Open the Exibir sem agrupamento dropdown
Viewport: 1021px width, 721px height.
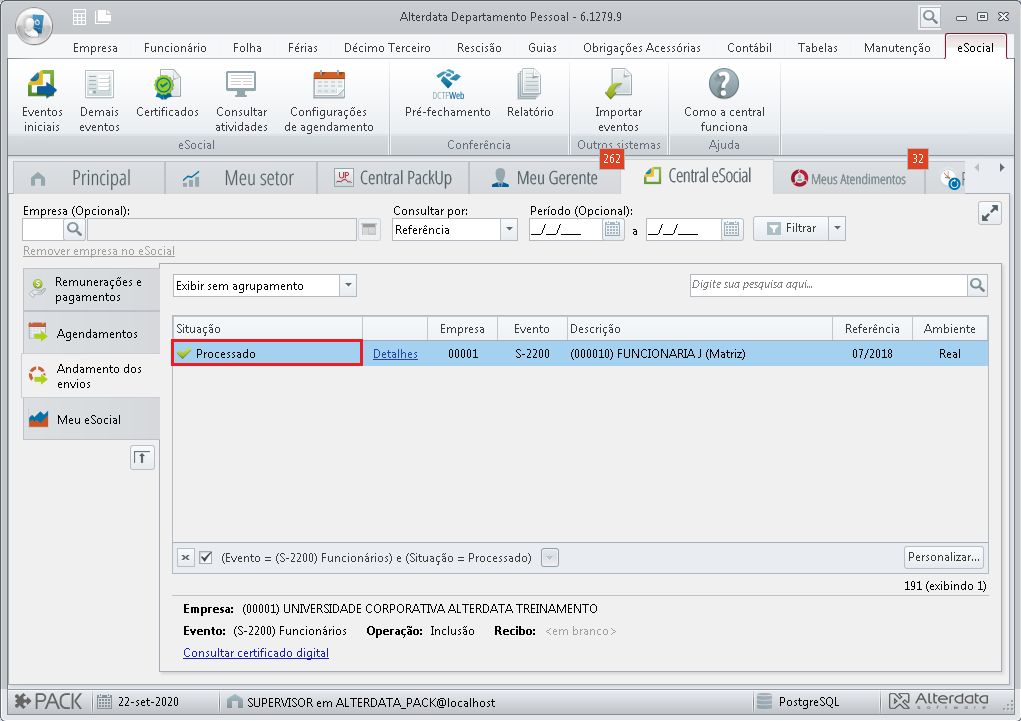tap(348, 285)
